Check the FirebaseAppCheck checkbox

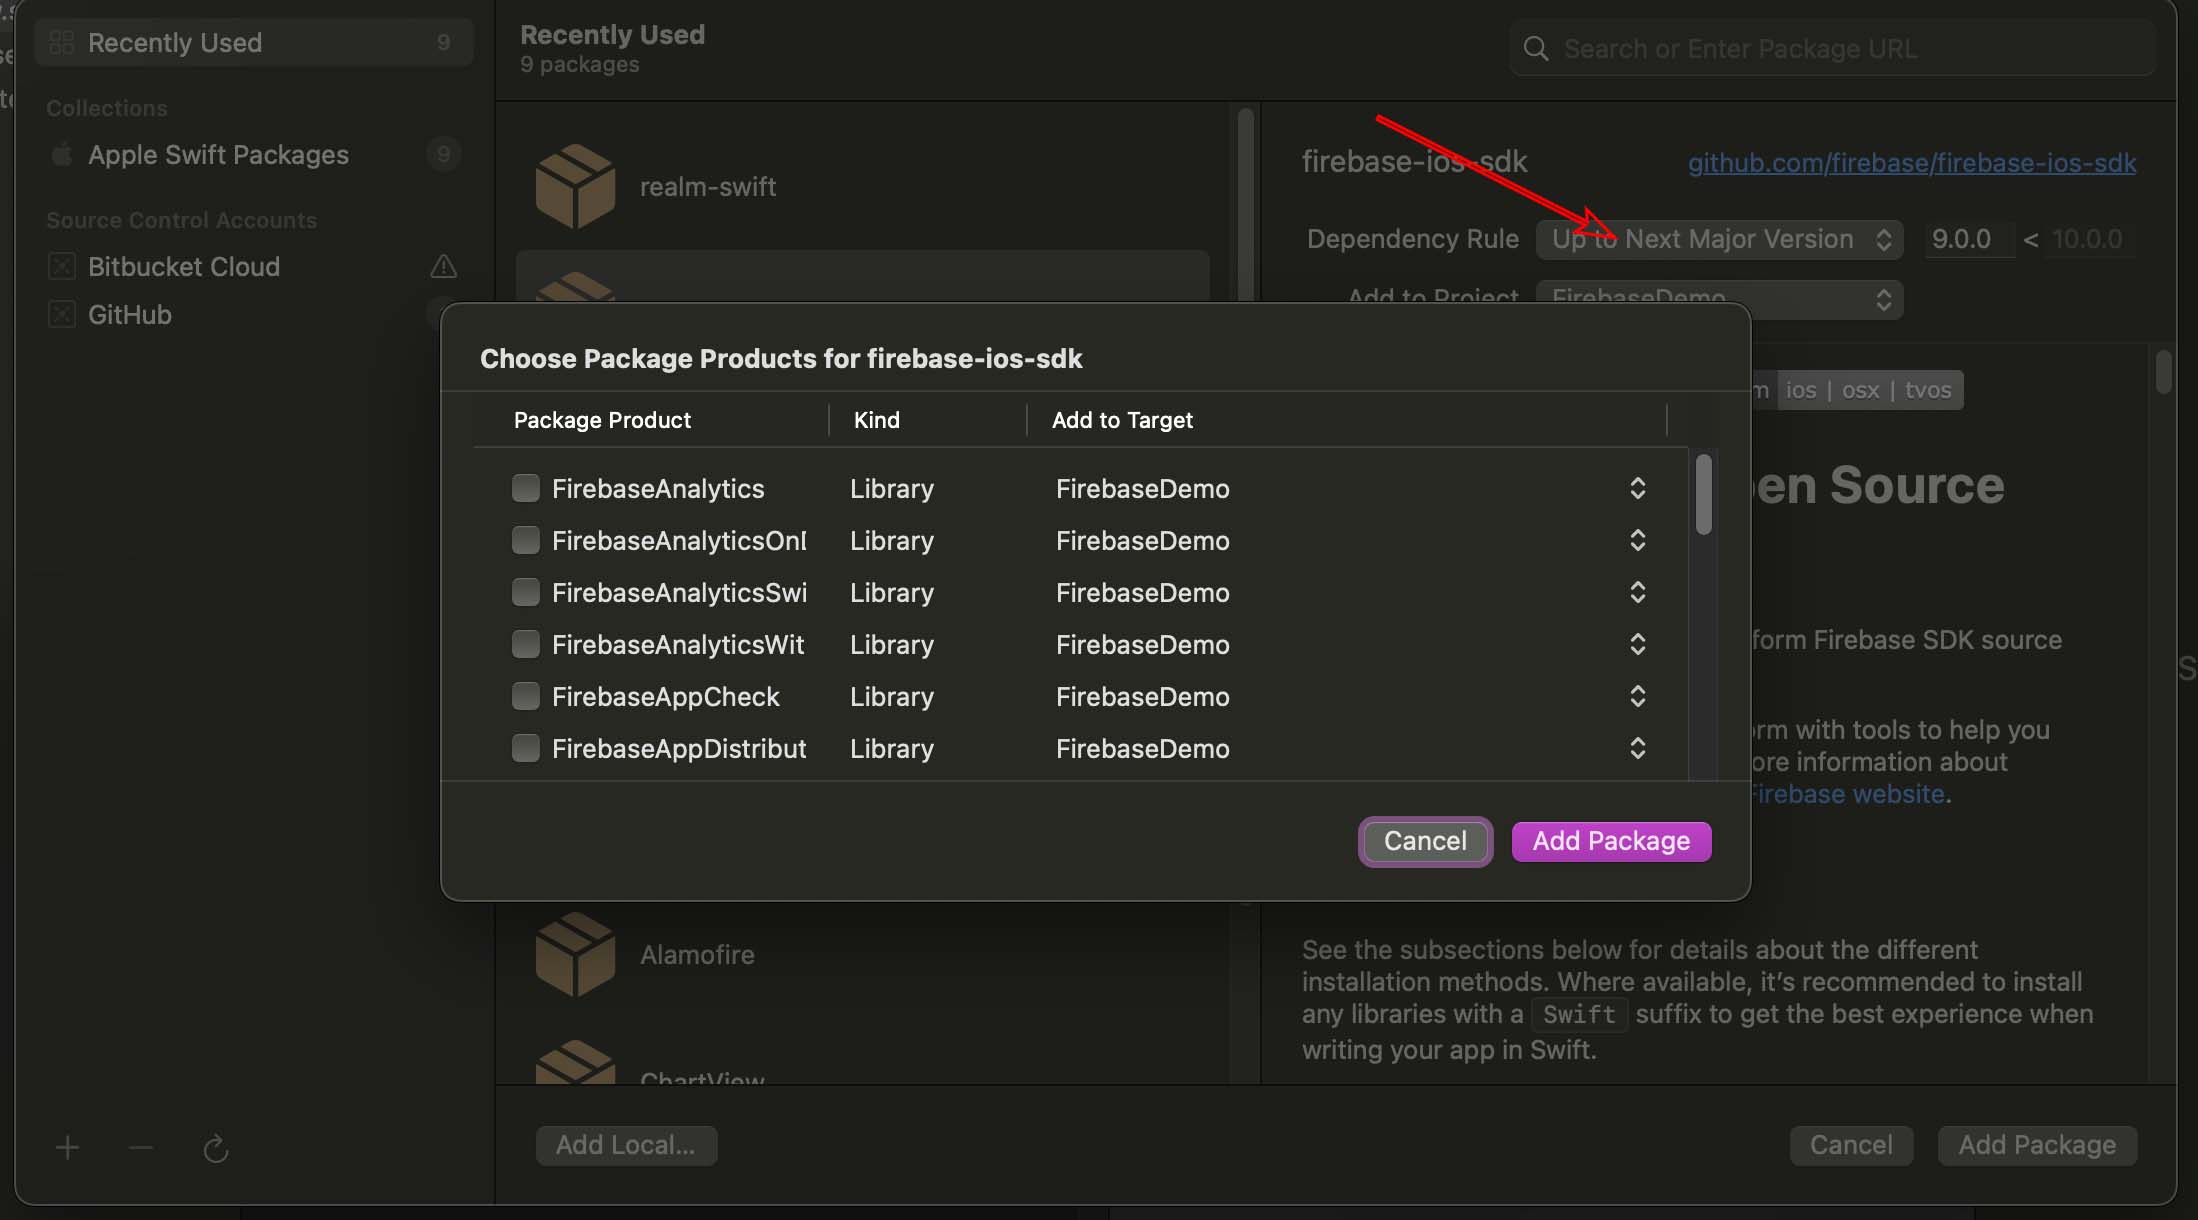[x=526, y=696]
